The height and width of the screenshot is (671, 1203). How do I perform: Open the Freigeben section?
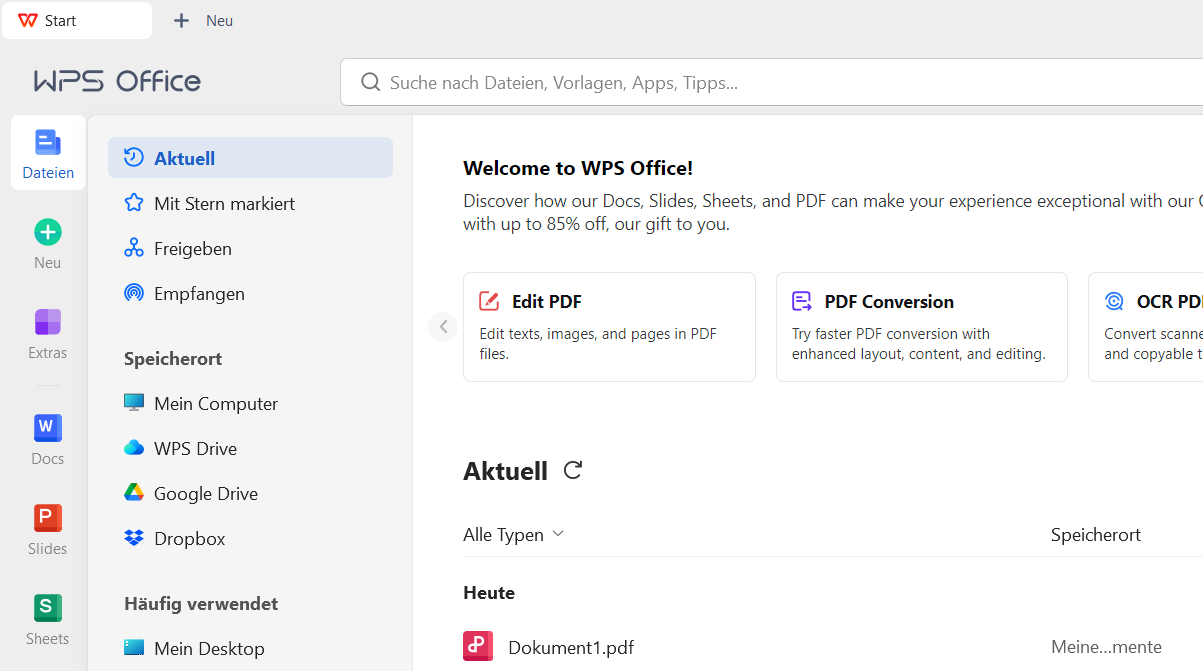[250, 248]
